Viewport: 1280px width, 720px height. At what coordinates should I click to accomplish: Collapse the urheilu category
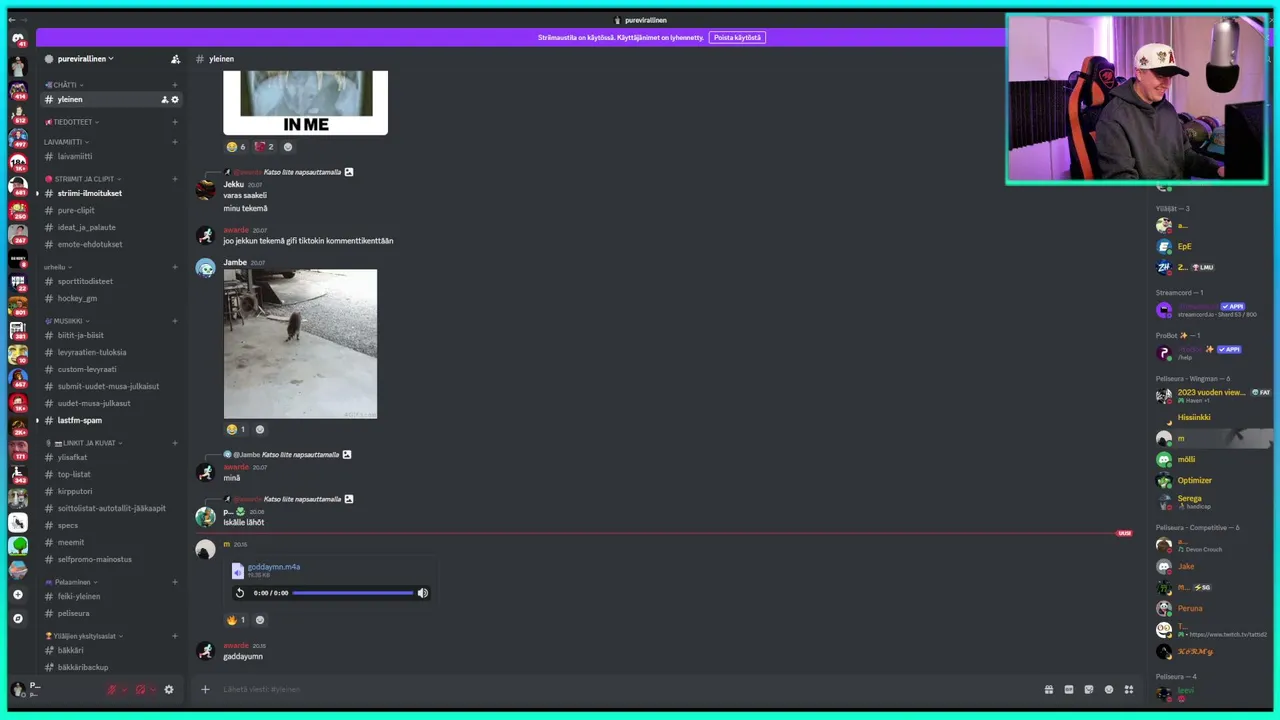tap(58, 267)
